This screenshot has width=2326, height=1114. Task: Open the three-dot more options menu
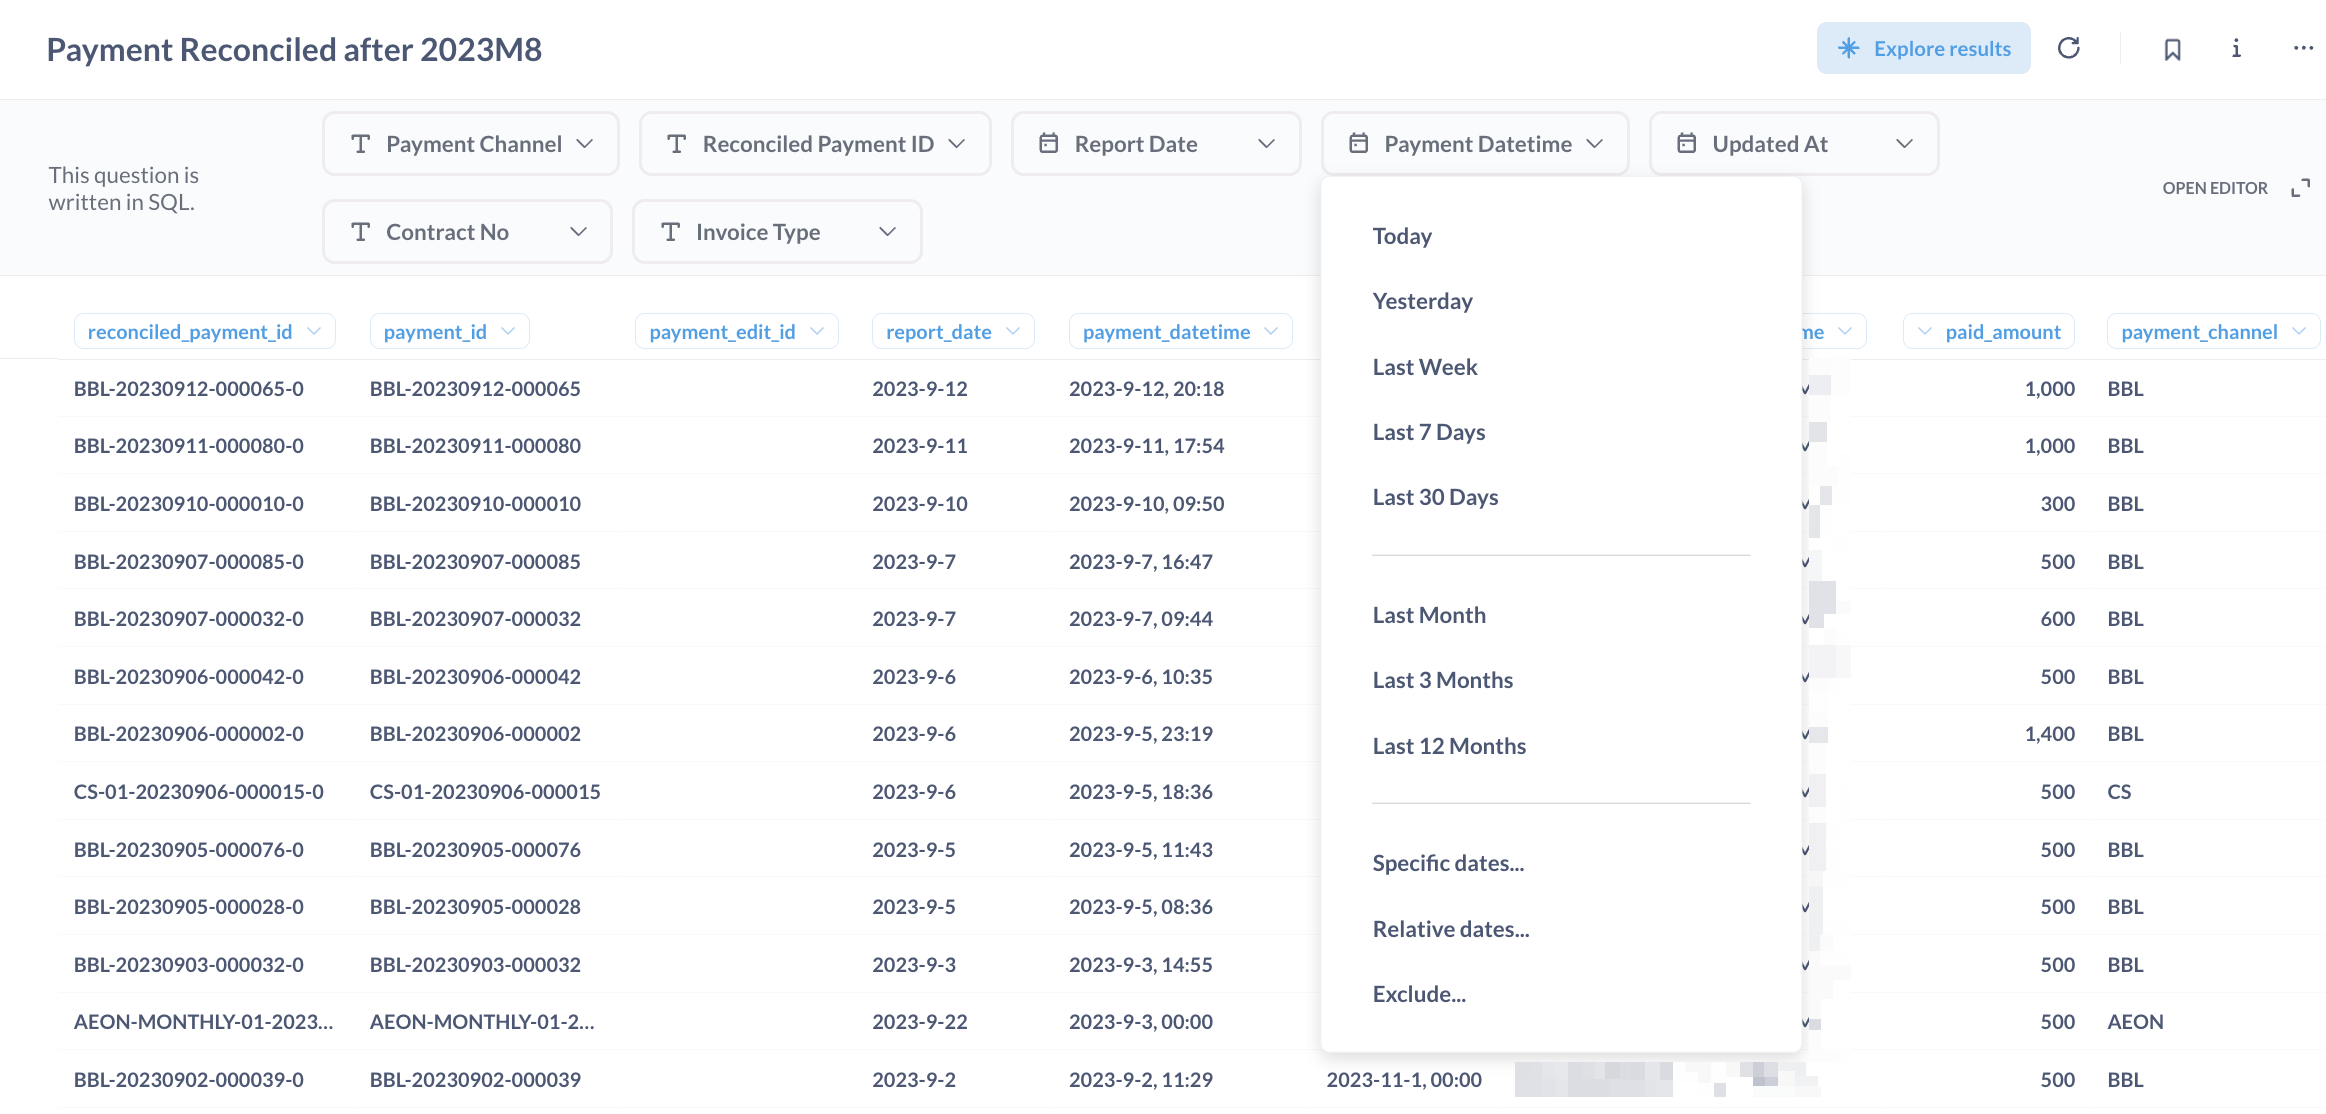(2303, 48)
